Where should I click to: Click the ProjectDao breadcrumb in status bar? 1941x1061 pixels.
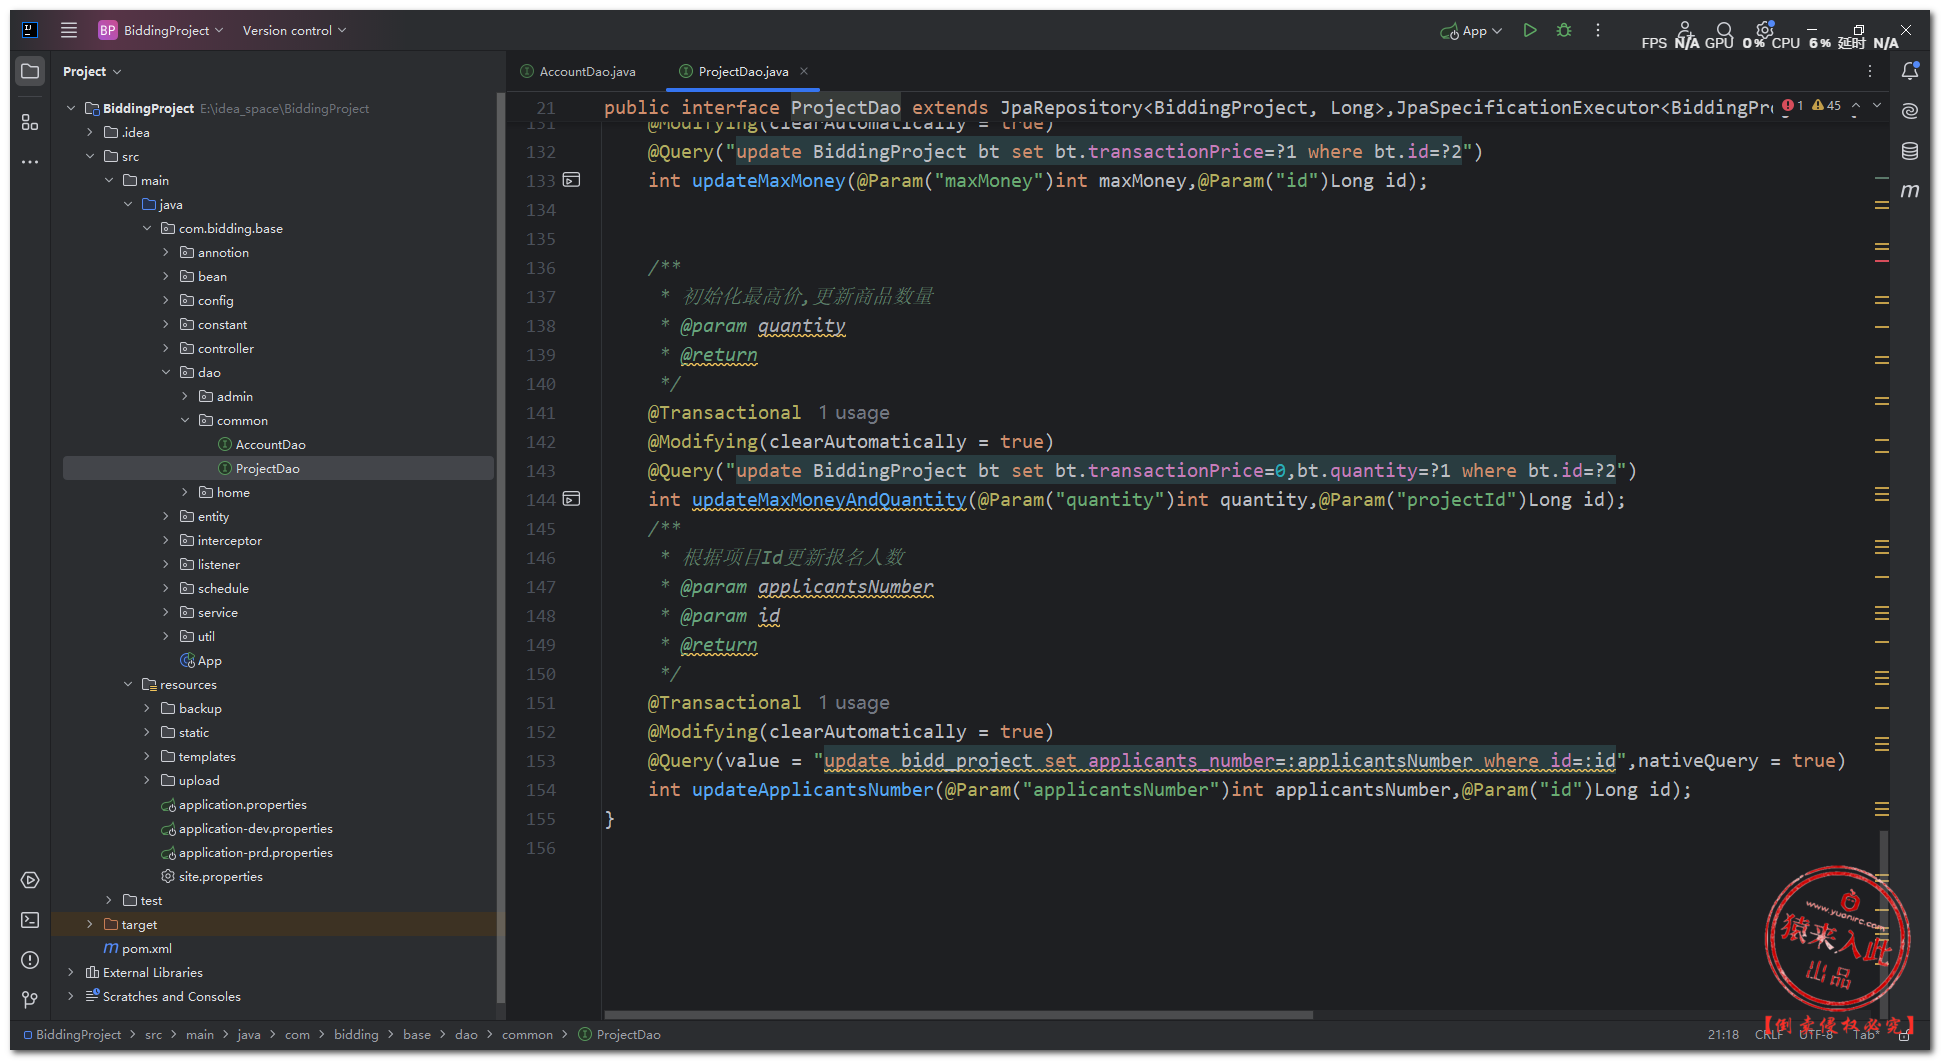(x=628, y=1035)
